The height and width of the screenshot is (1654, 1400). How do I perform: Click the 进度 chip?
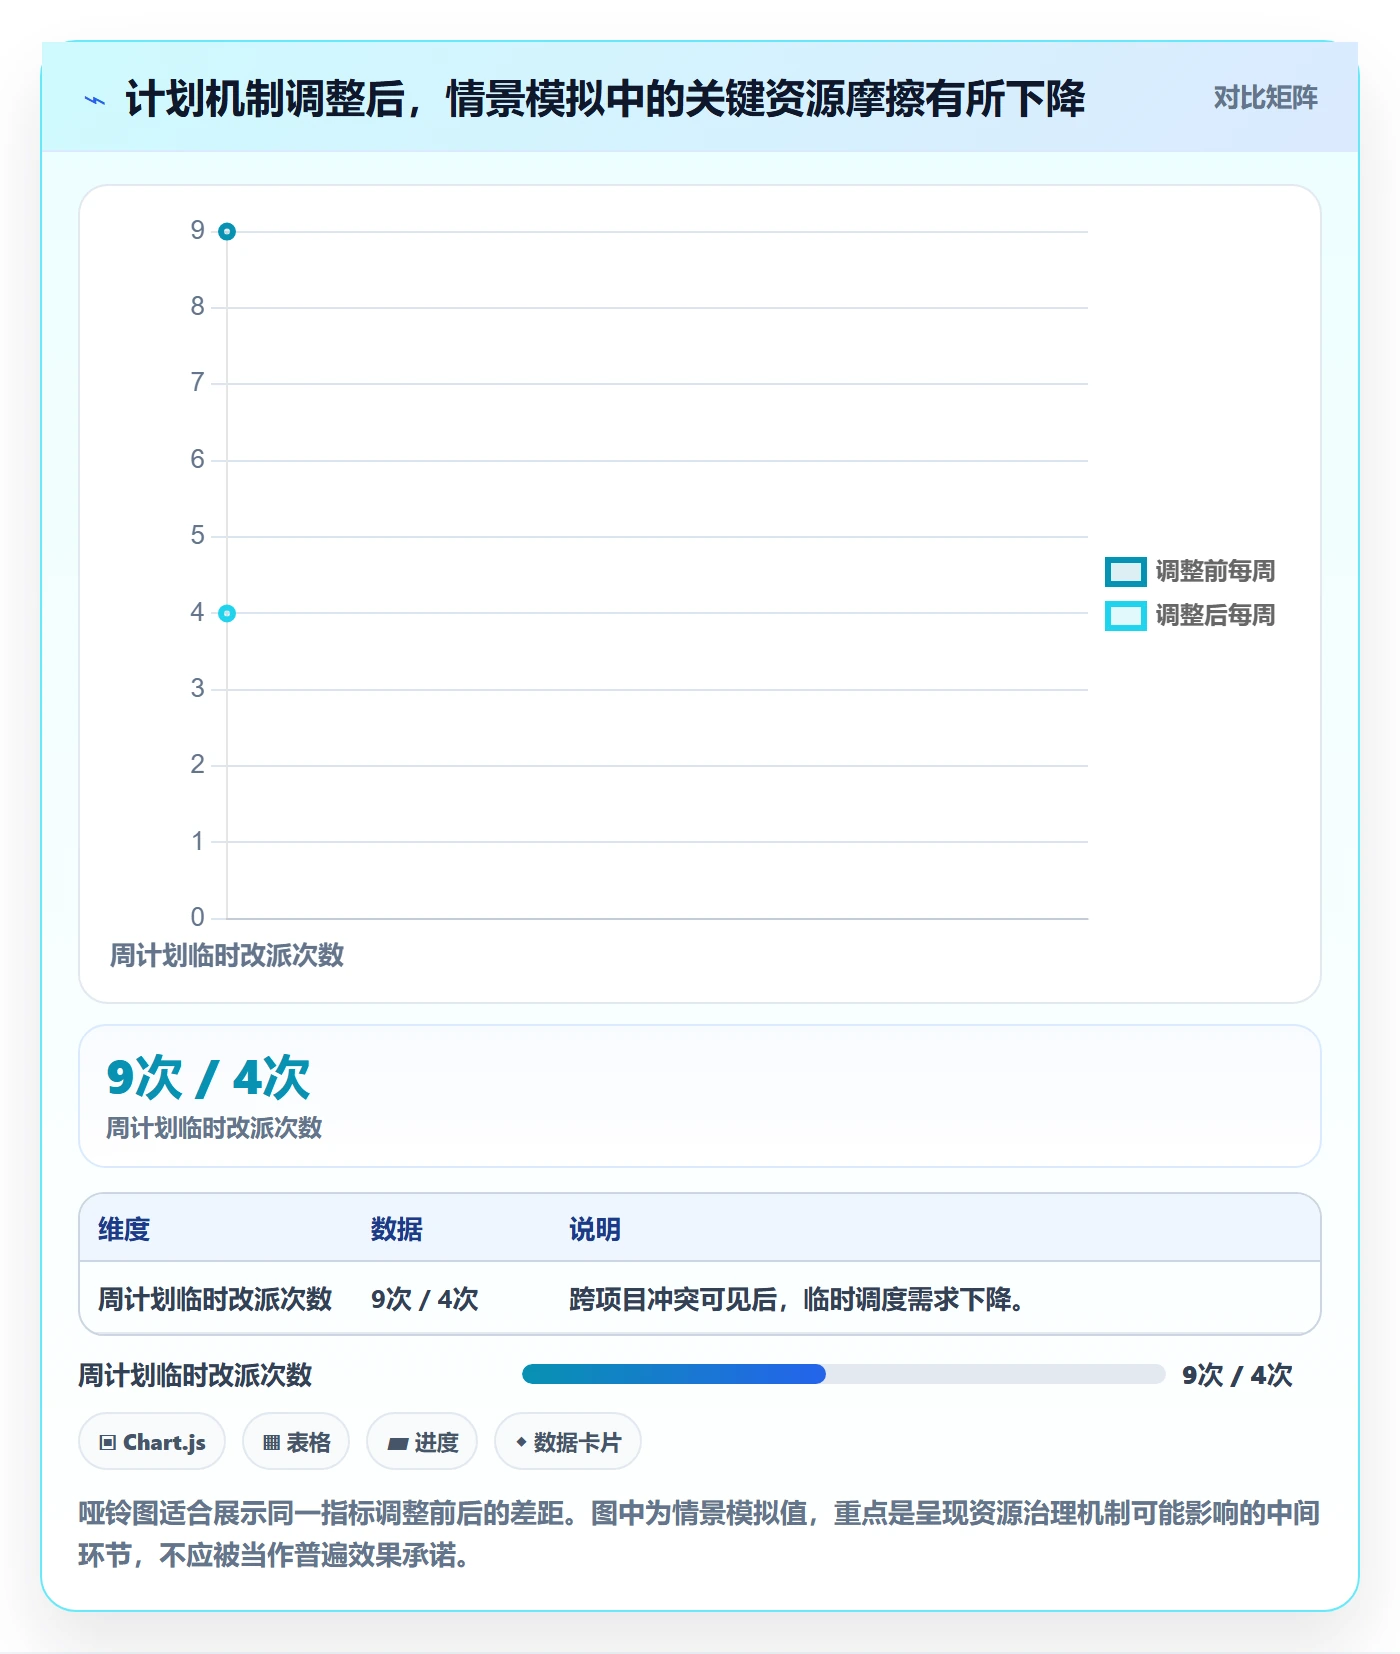tap(422, 1442)
